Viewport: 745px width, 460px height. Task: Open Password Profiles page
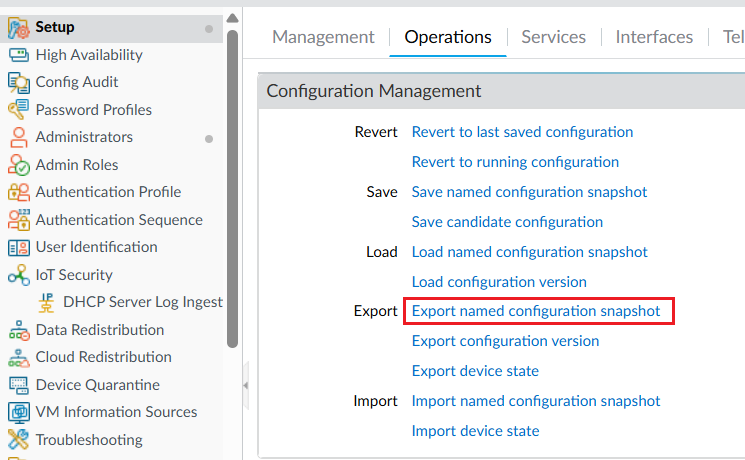pyautogui.click(x=94, y=110)
